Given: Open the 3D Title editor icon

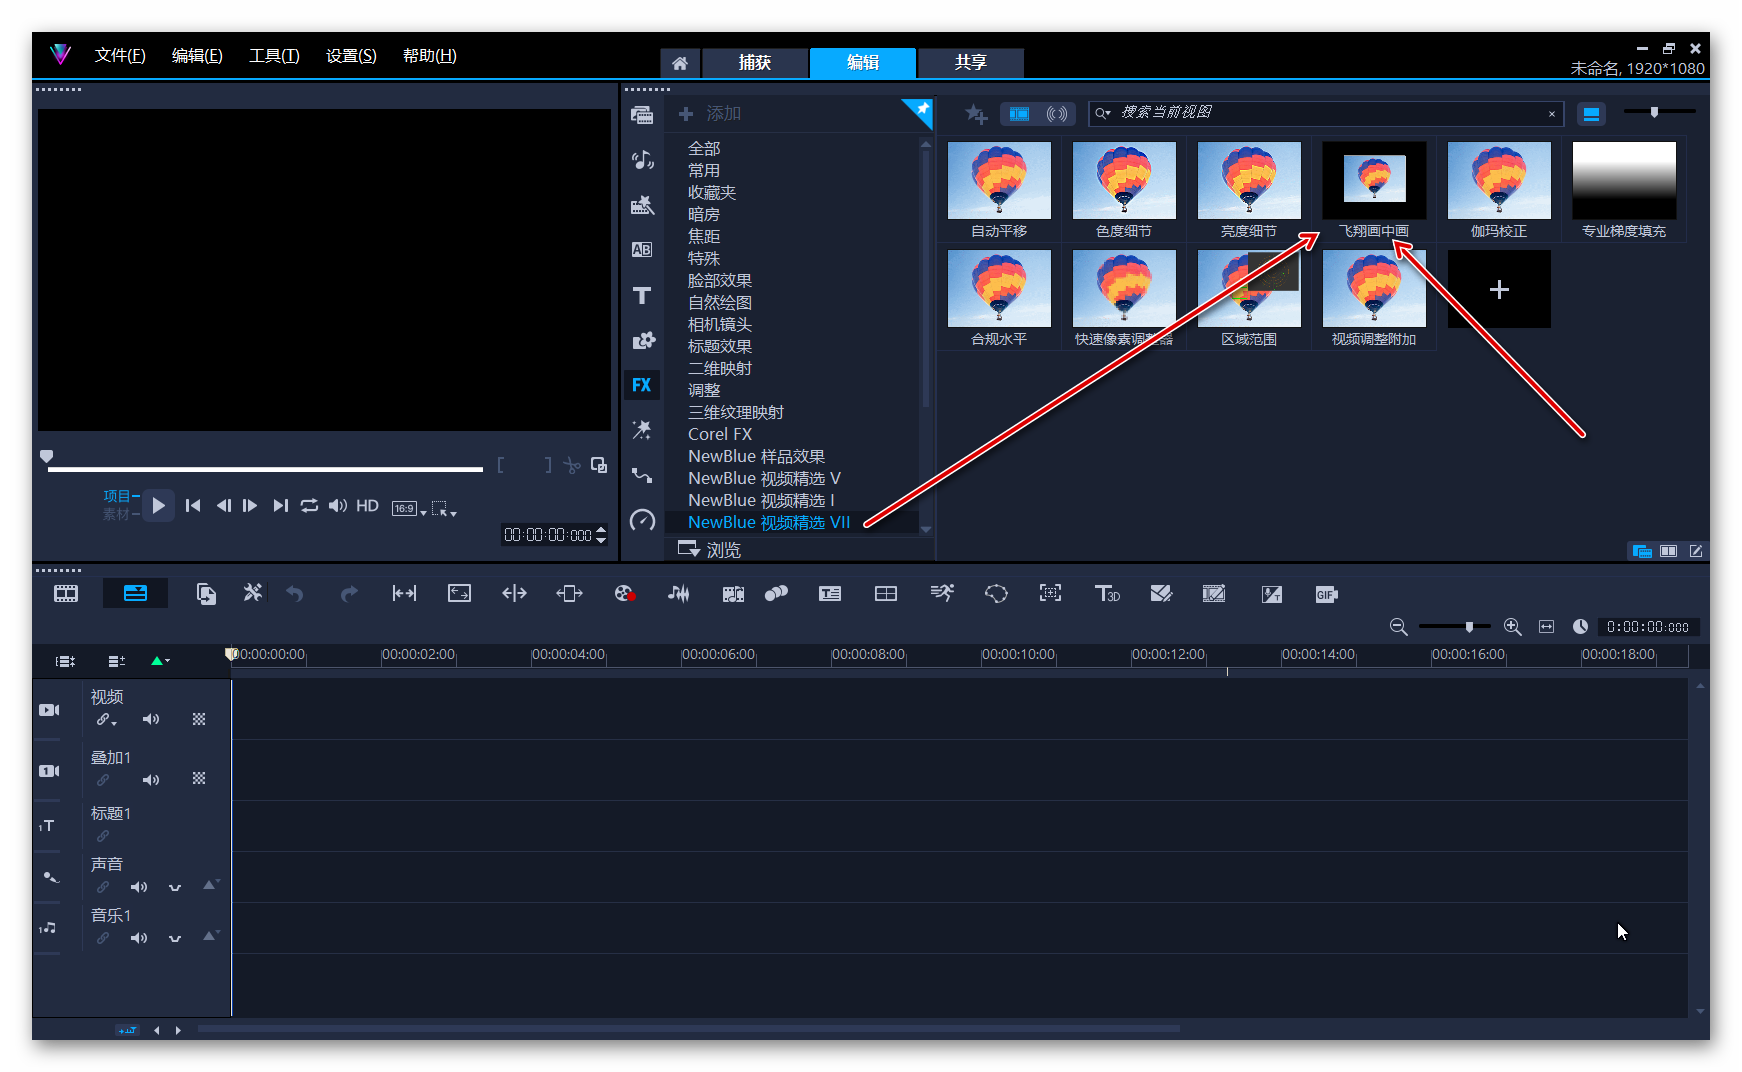Looking at the screenshot, I should (1107, 594).
